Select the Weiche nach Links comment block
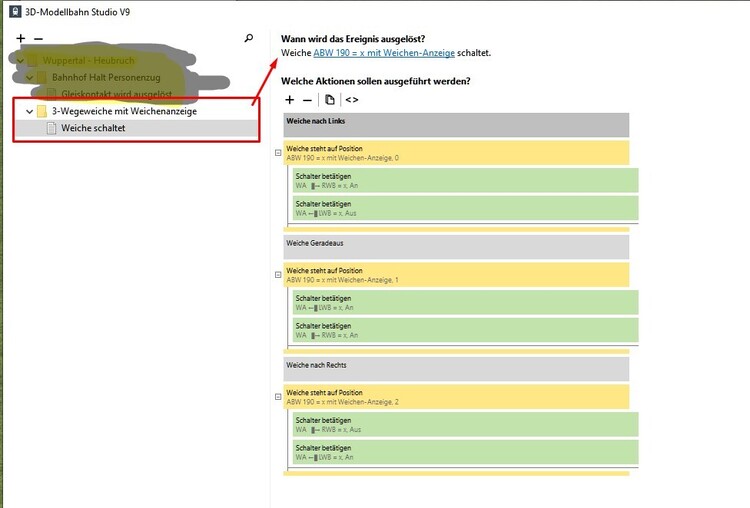750x508 pixels. tap(456, 125)
